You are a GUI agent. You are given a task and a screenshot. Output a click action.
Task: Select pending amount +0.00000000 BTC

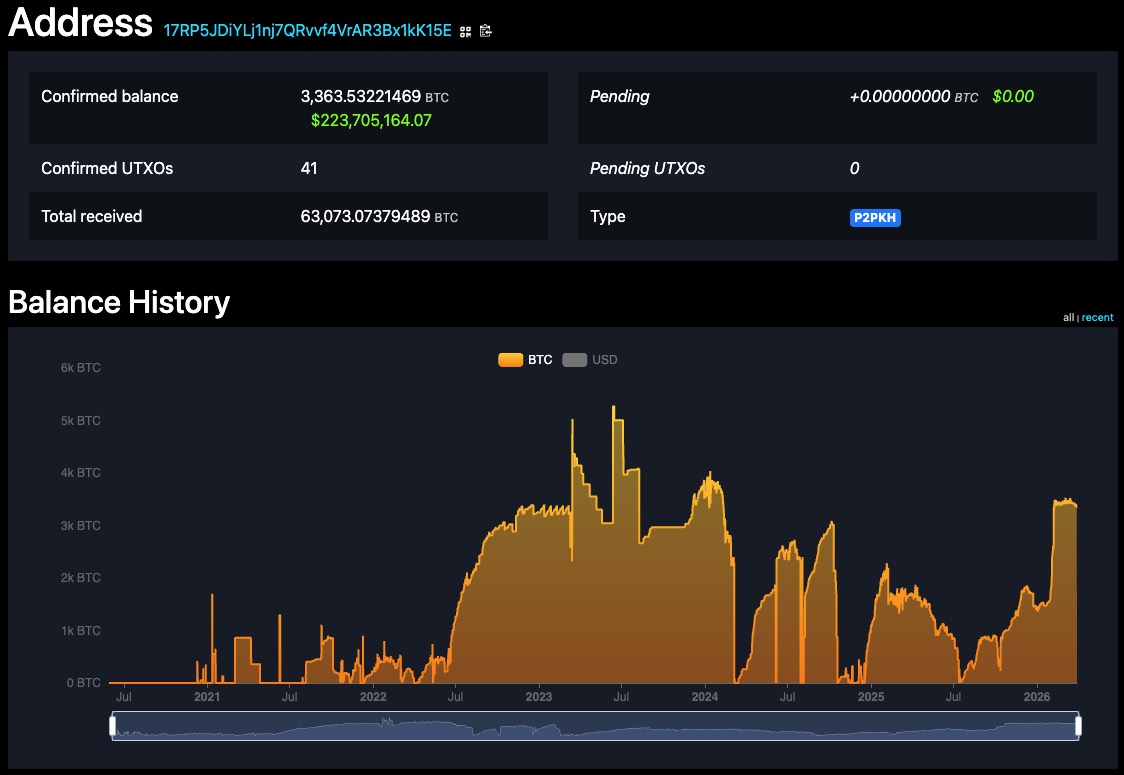point(914,97)
